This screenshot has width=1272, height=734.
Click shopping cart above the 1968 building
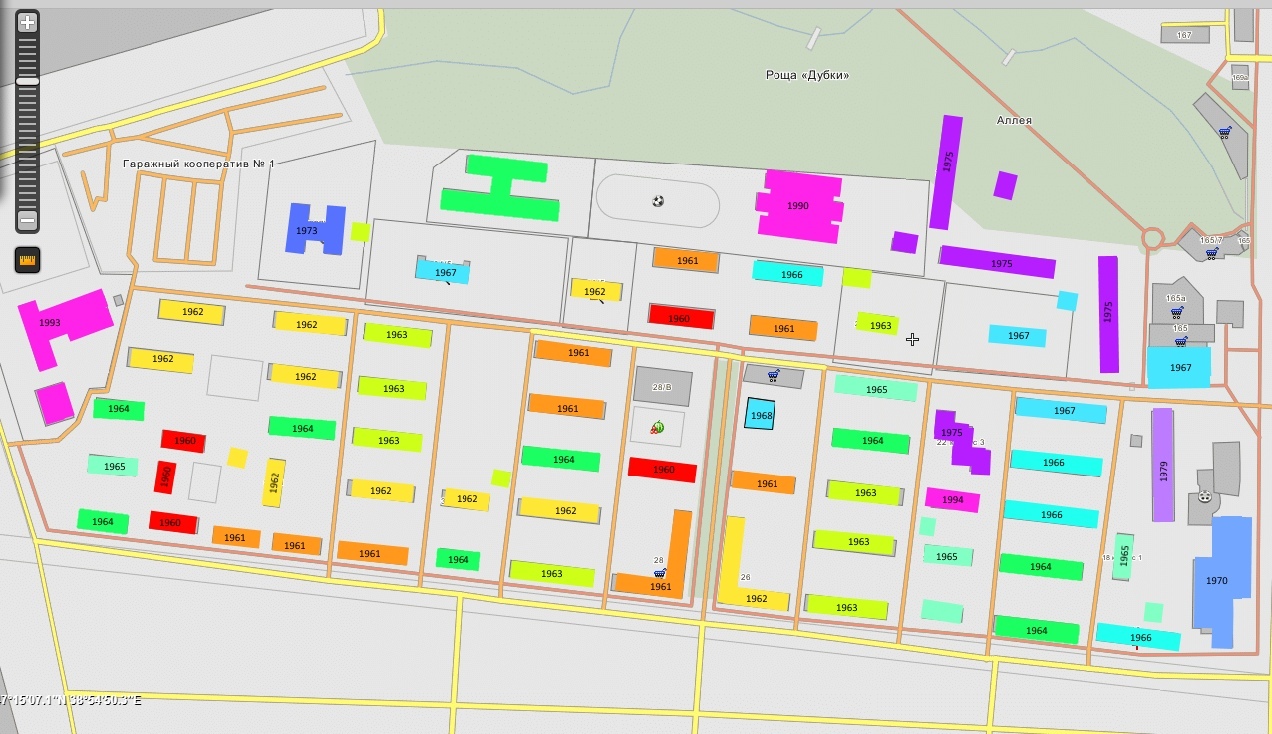[773, 376]
